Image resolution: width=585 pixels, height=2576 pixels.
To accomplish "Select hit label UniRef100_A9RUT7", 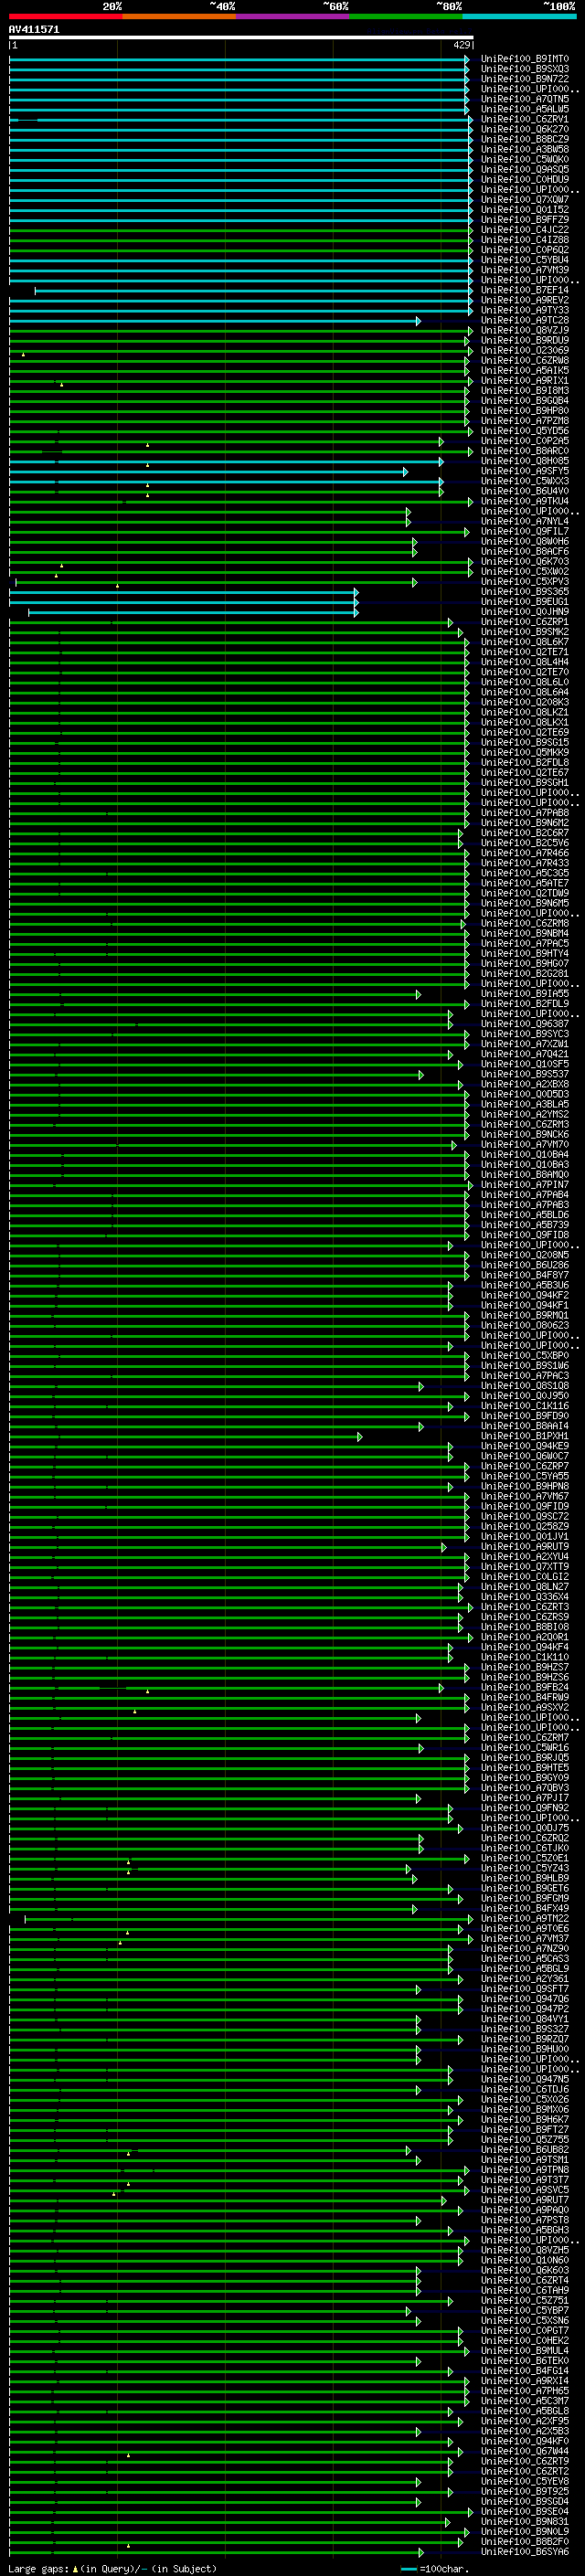I will point(525,2200).
